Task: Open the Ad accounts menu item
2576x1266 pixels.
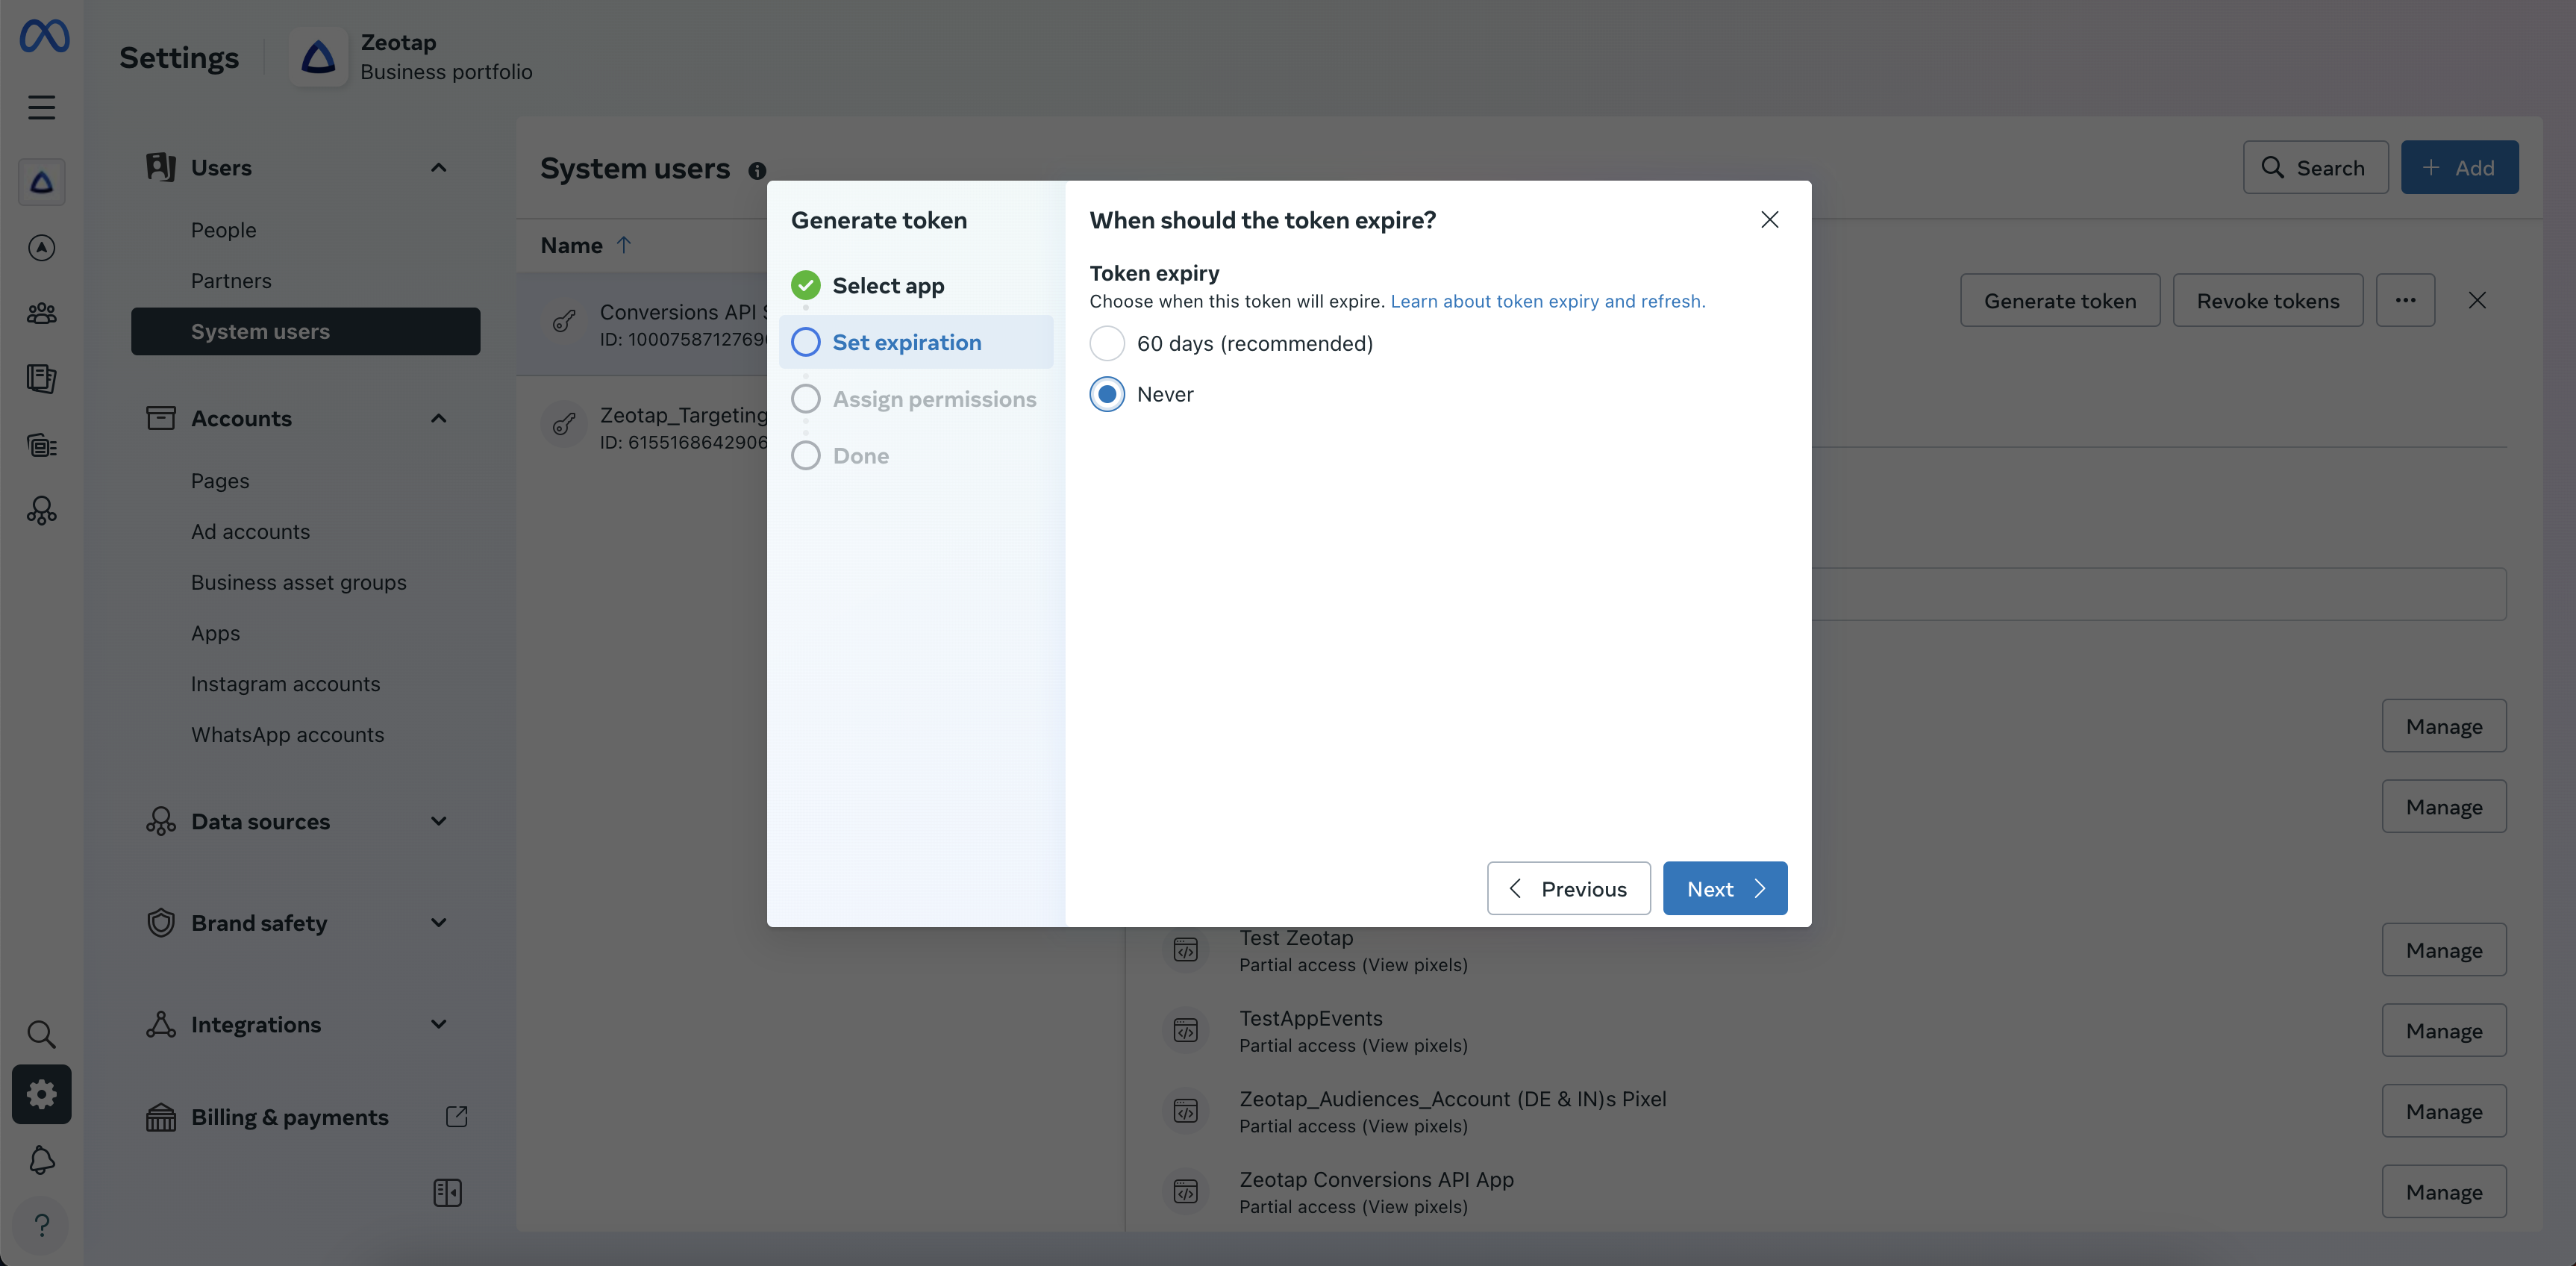Action: coord(250,532)
